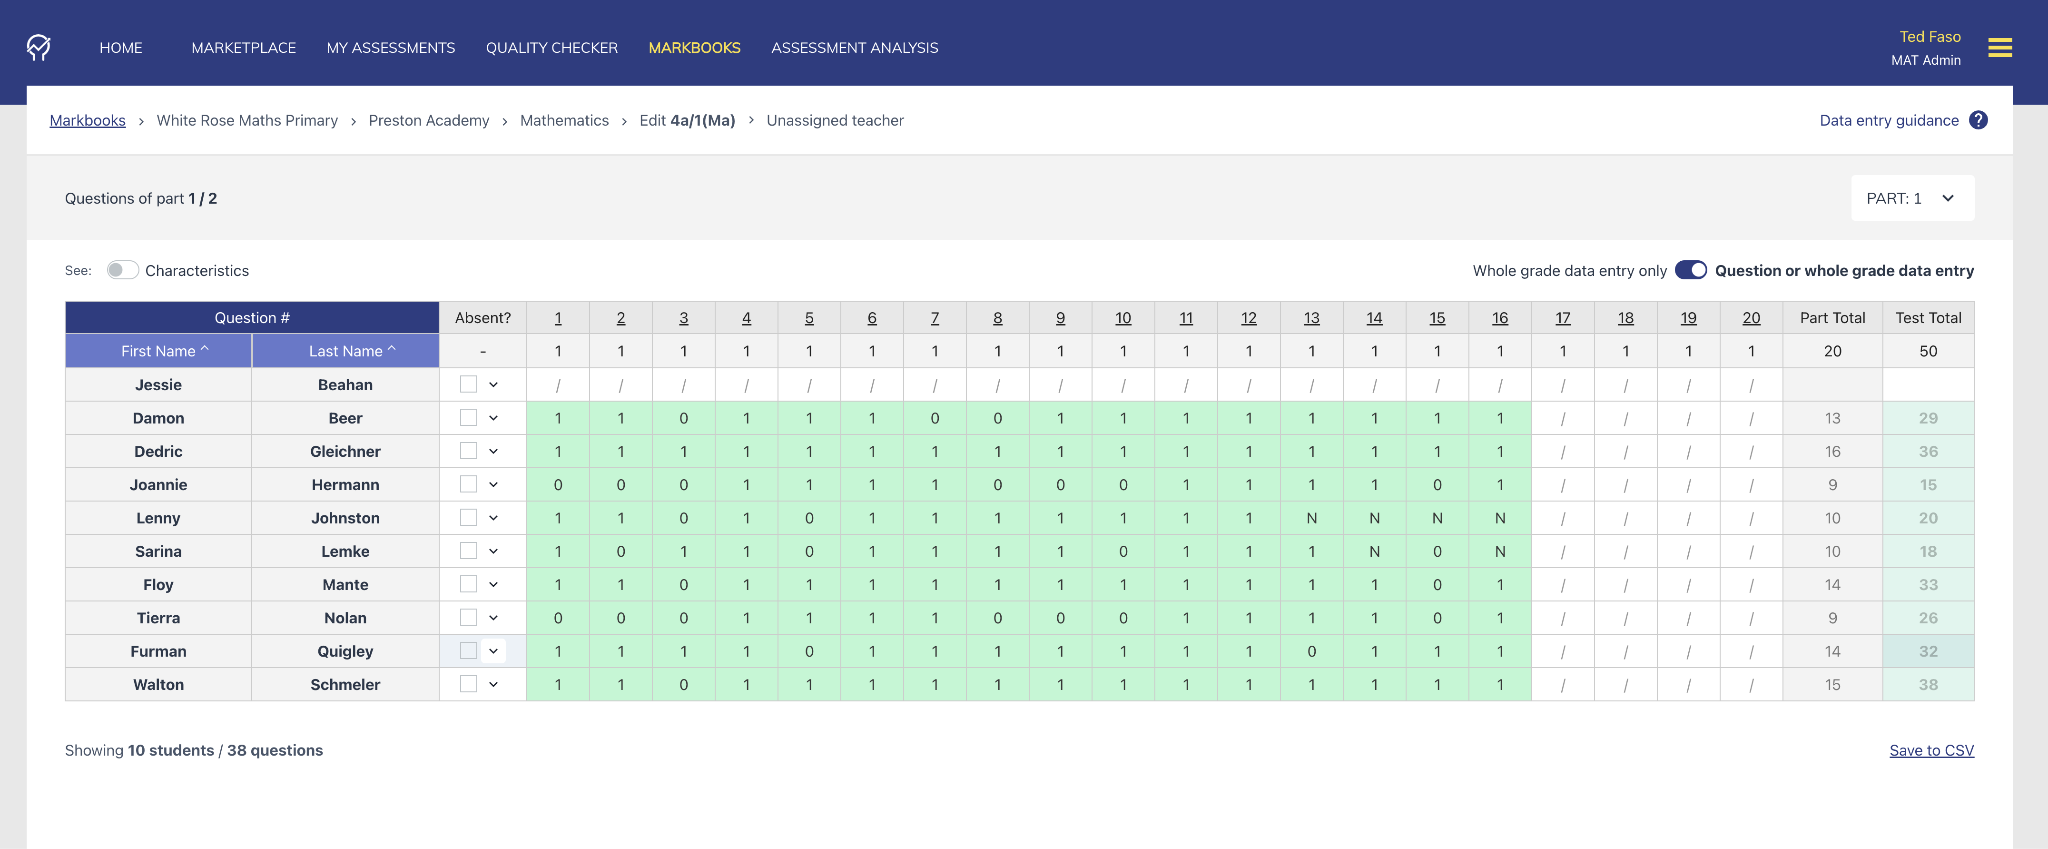Click the app logo icon in header
The width and height of the screenshot is (2048, 849).
click(39, 47)
